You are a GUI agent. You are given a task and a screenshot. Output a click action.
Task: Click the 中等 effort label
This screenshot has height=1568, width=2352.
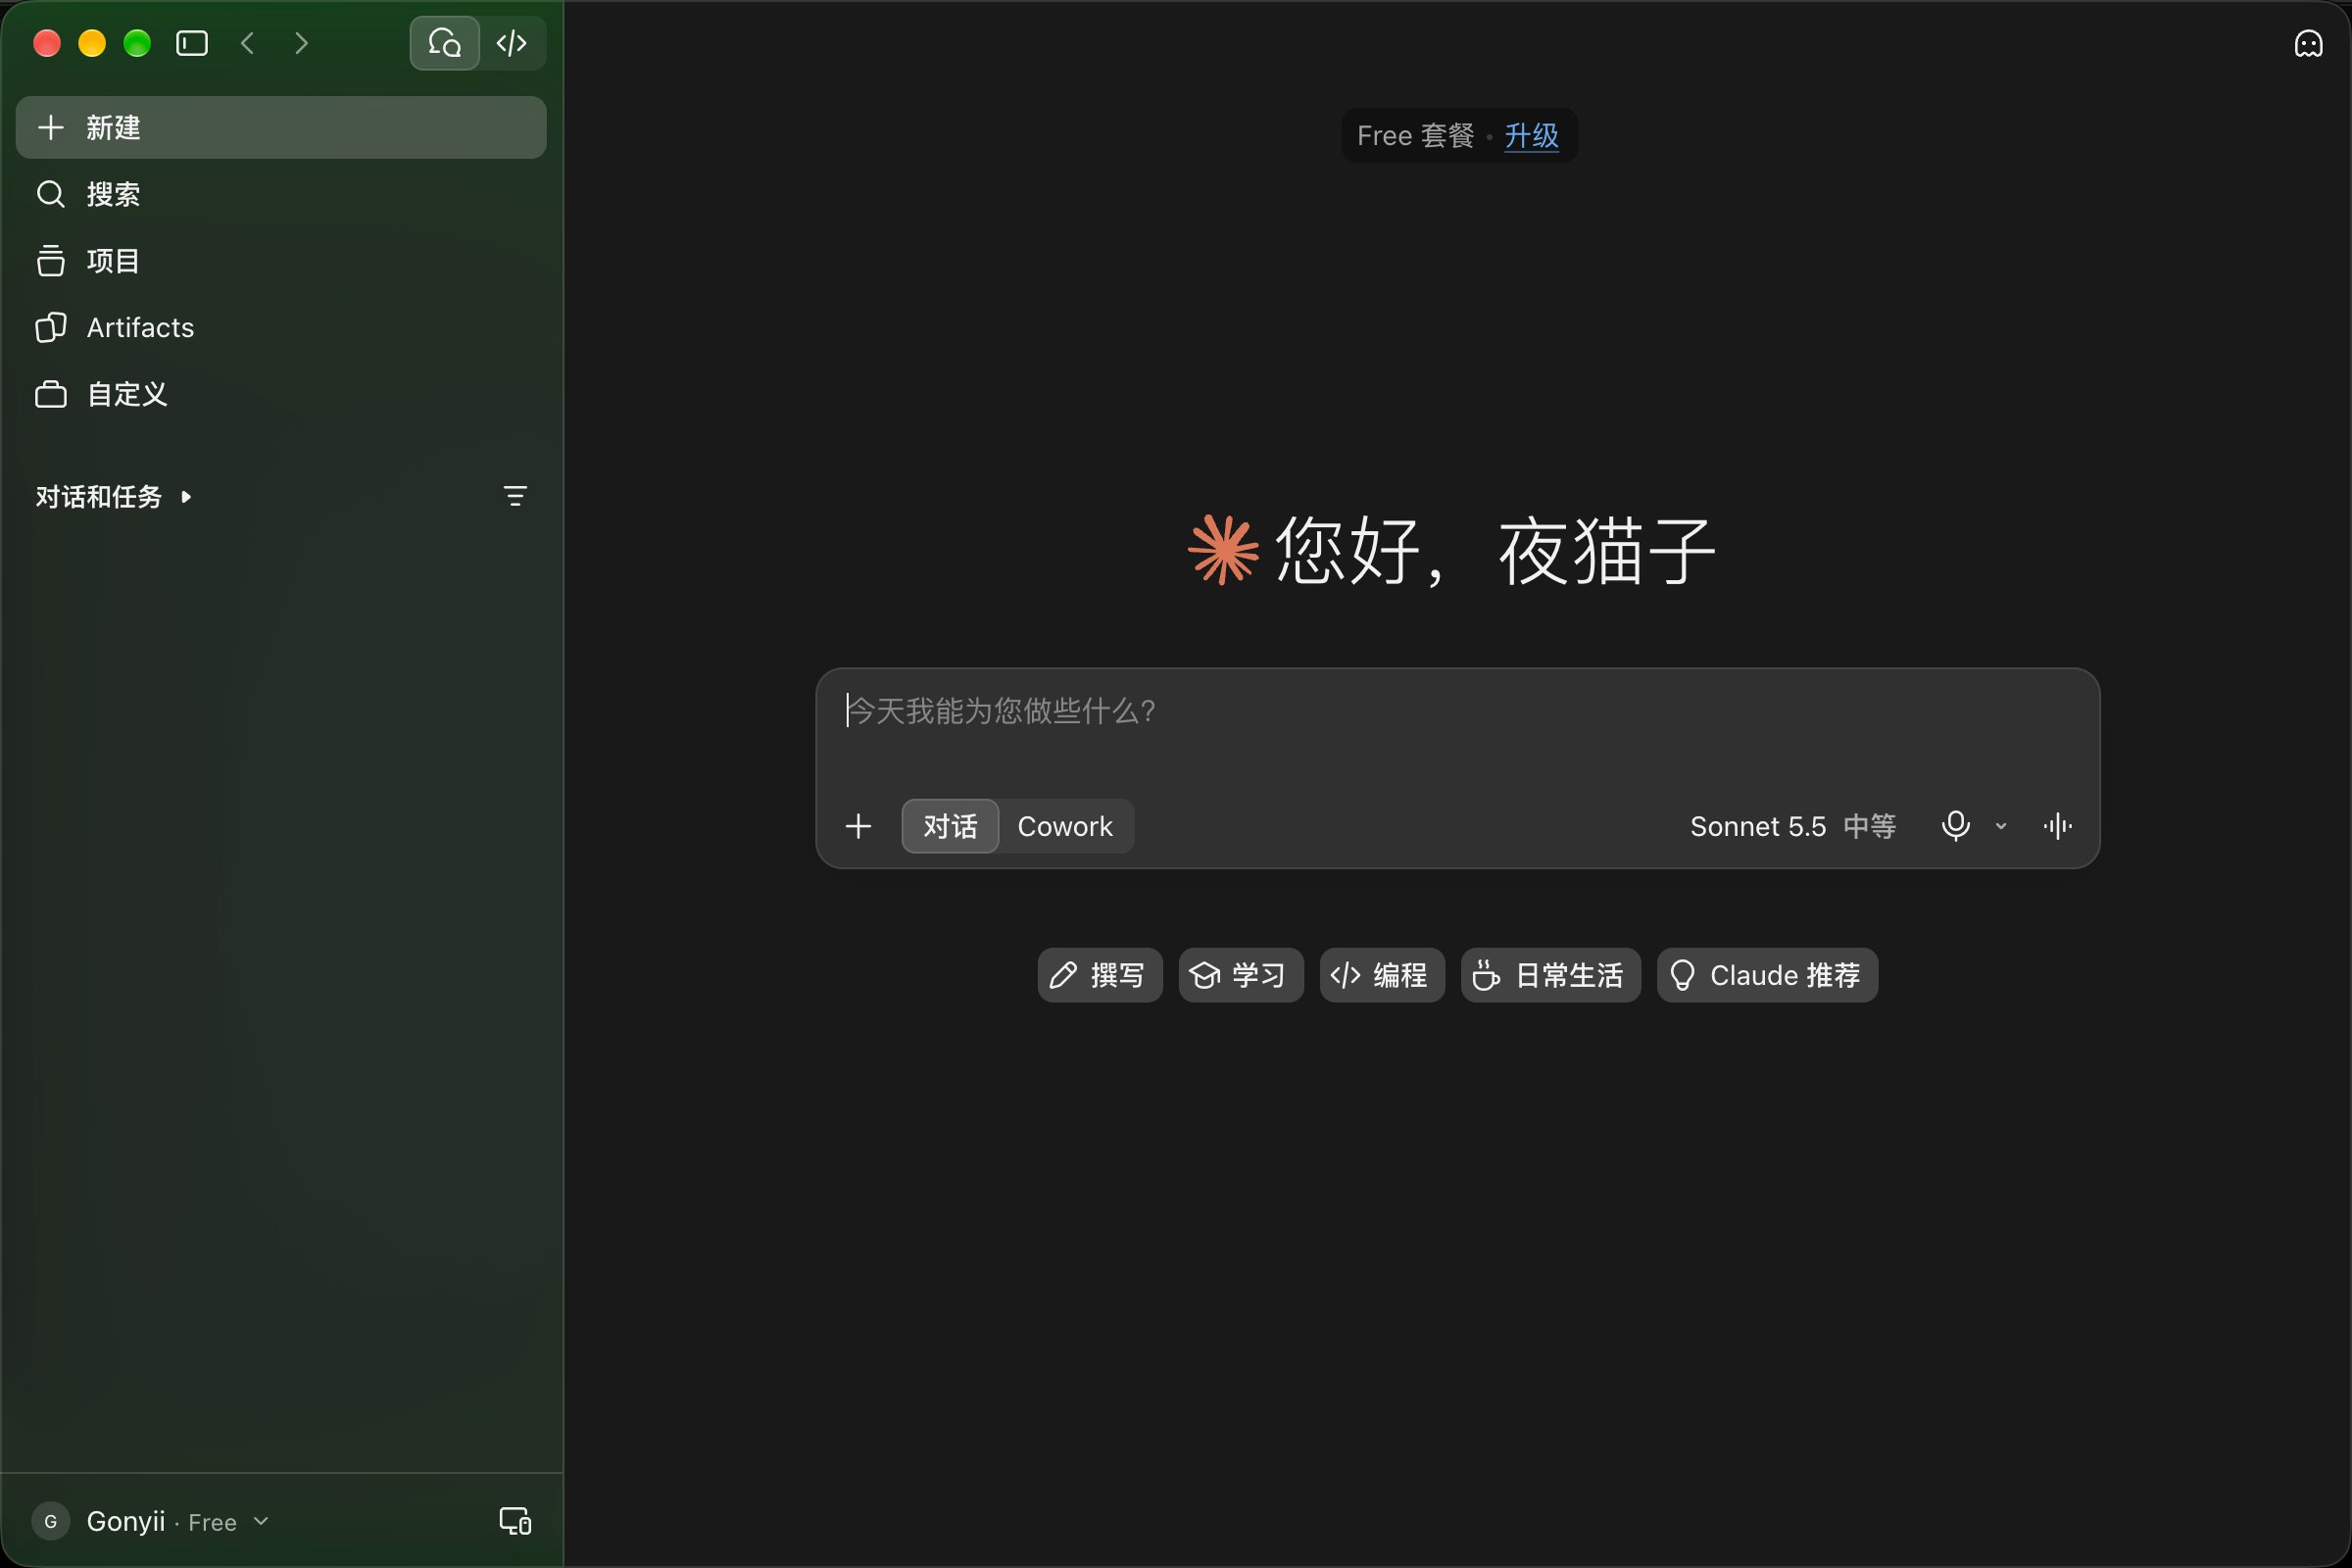pos(1870,826)
